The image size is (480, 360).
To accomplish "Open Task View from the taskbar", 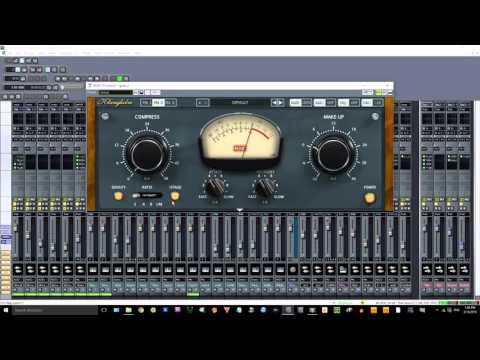I will click(x=104, y=310).
